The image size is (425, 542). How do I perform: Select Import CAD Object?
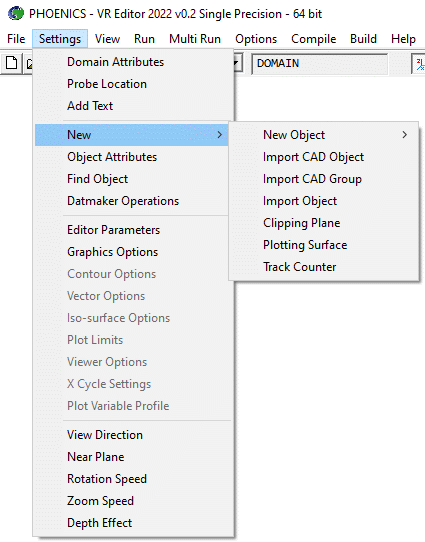tap(313, 157)
